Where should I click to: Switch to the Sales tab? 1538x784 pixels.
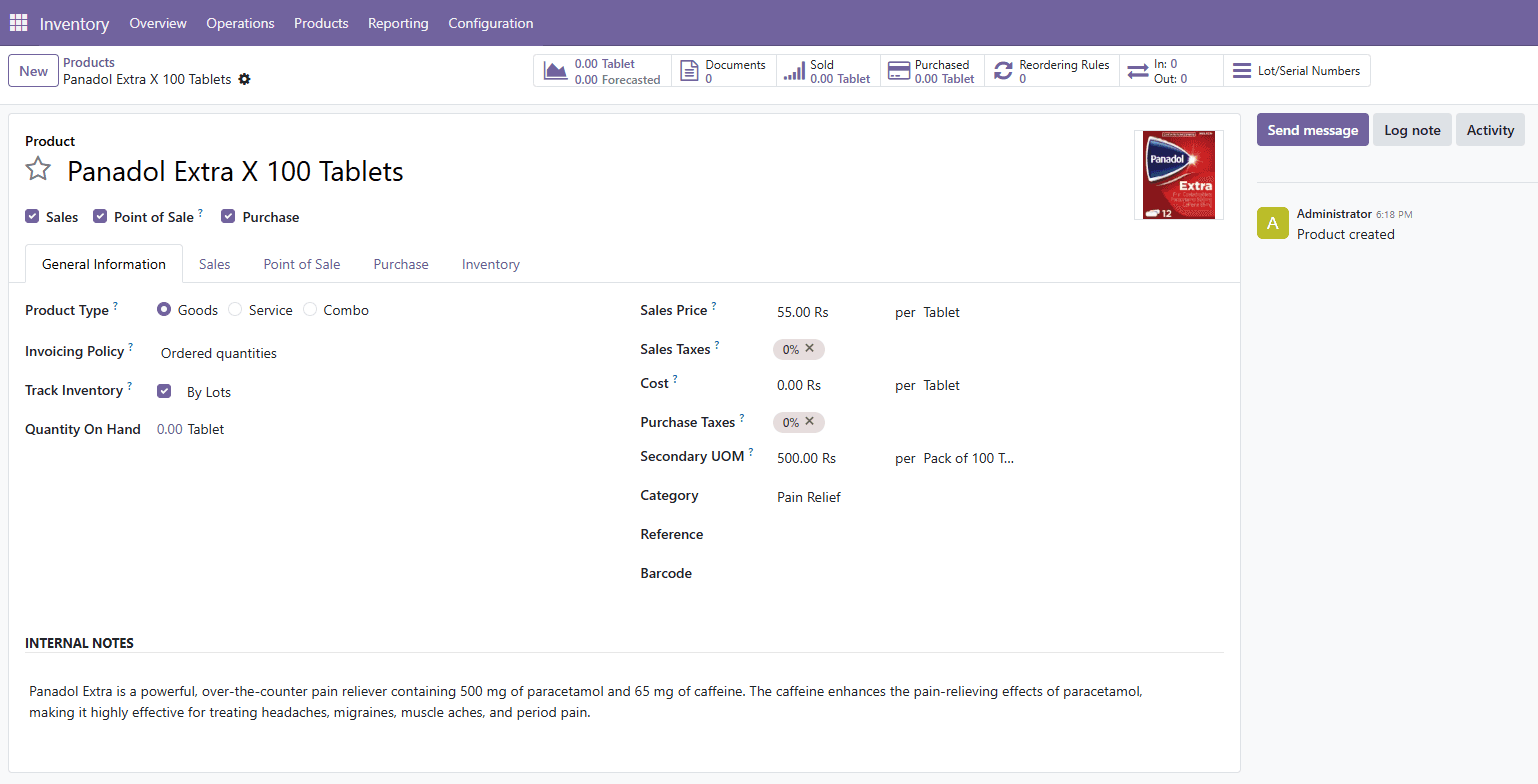(214, 264)
